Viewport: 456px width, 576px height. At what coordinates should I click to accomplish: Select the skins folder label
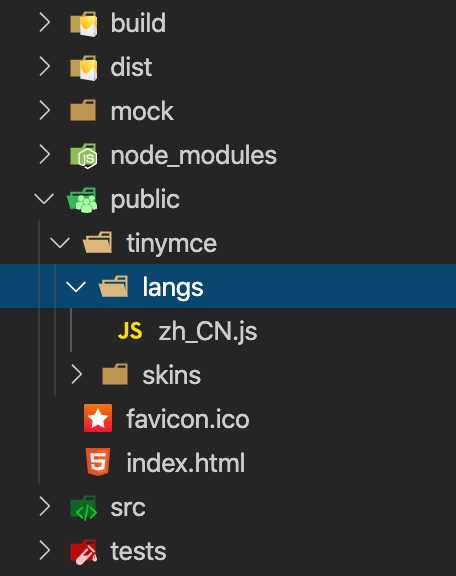pyautogui.click(x=172, y=375)
